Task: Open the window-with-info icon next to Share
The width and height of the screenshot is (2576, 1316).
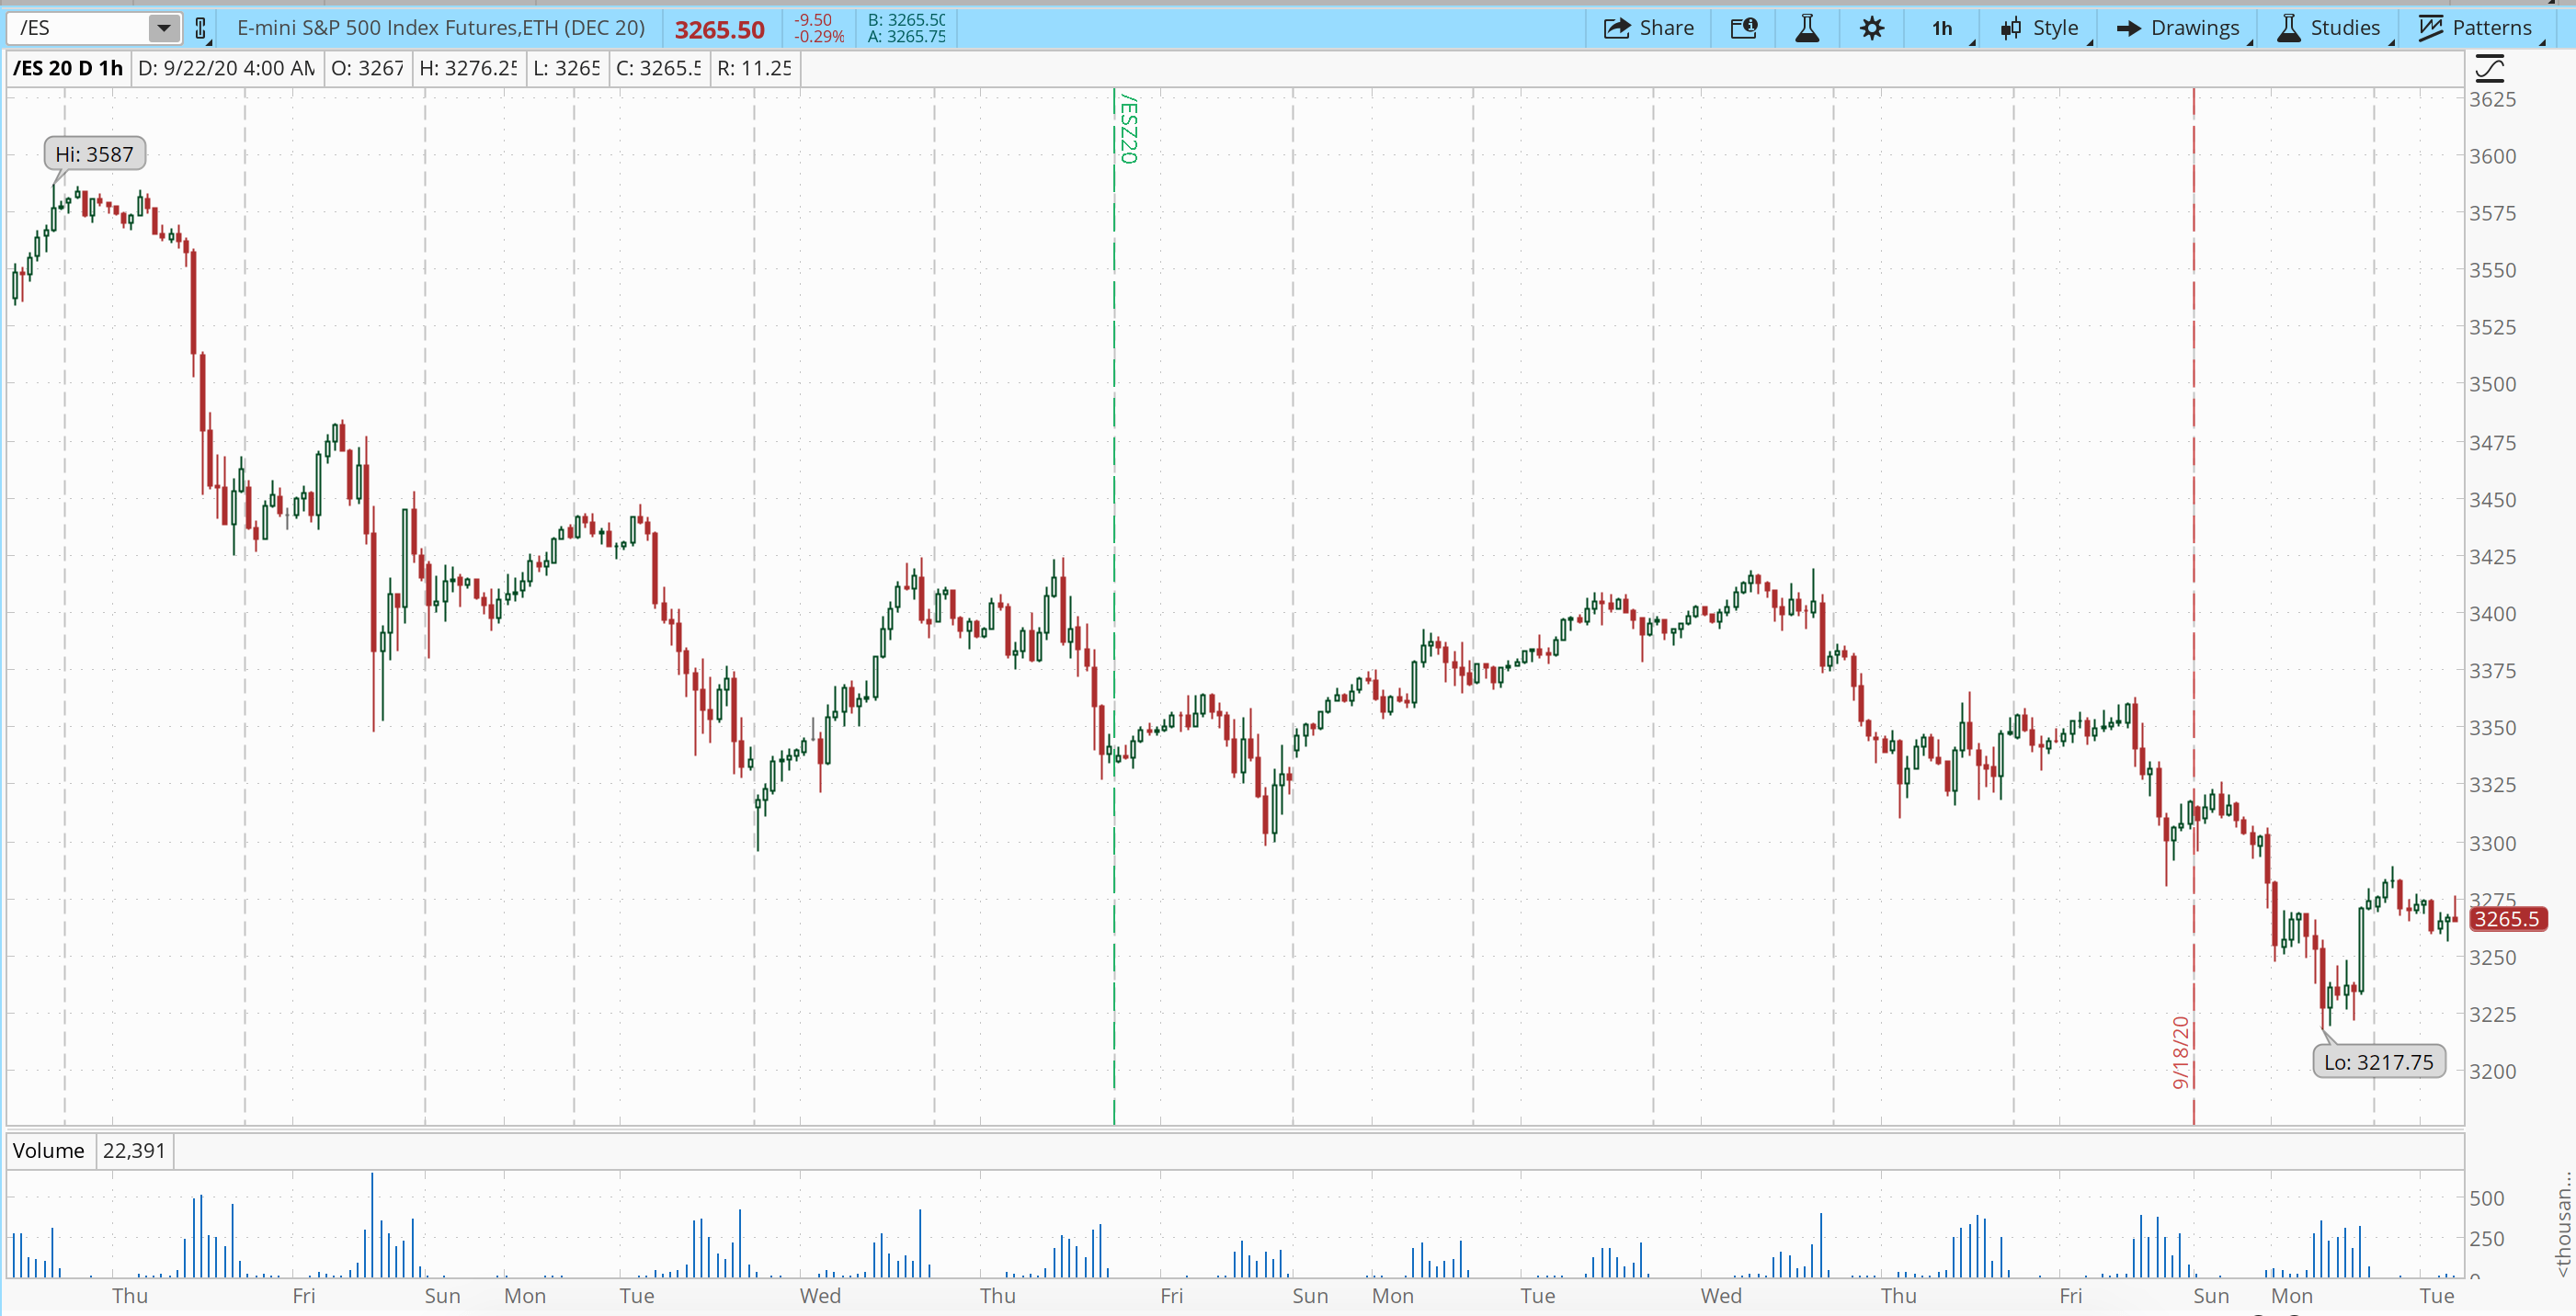Action: click(1744, 28)
